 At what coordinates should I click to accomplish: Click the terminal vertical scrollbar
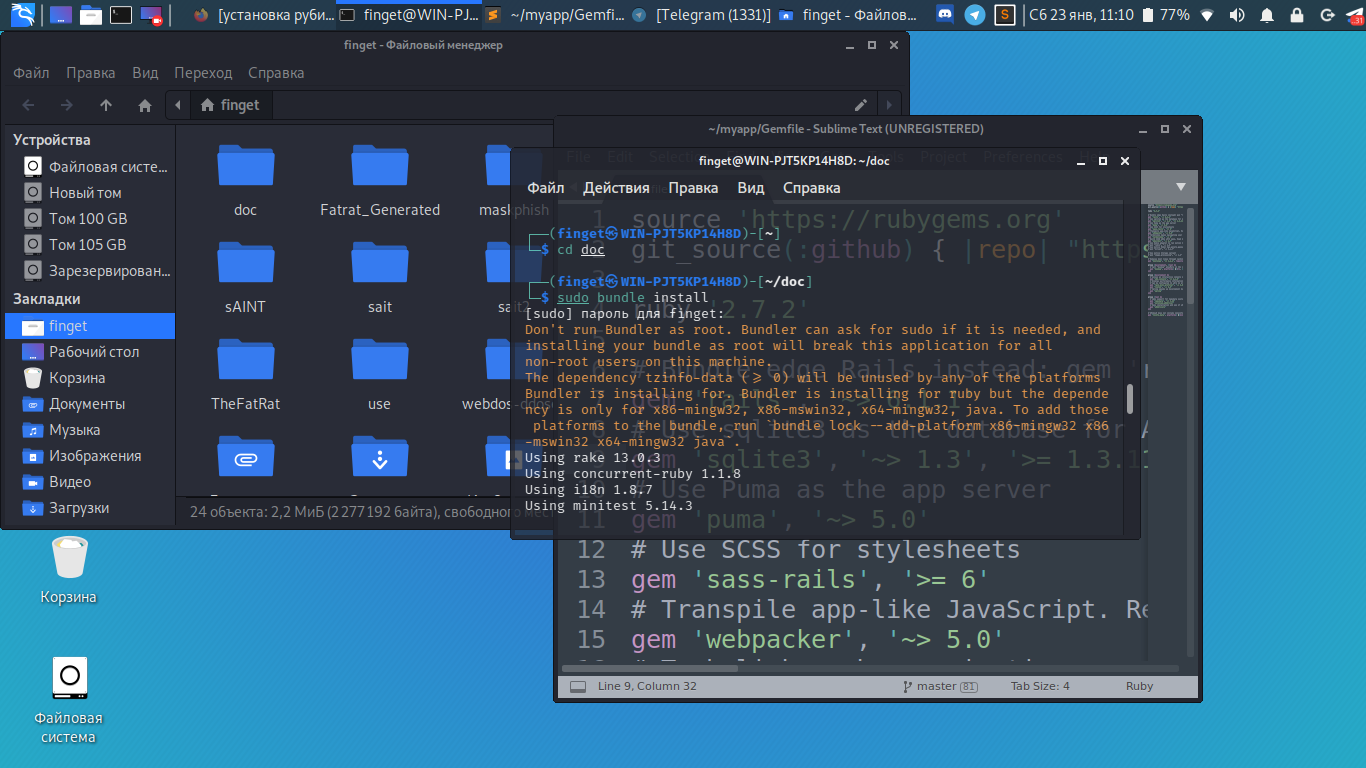(x=1130, y=398)
